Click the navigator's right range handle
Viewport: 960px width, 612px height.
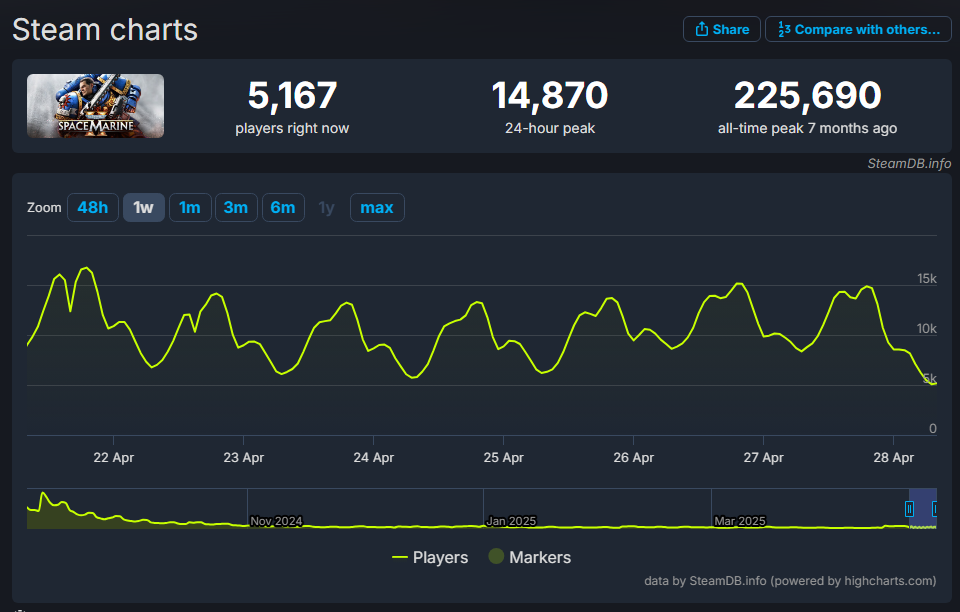pos(934,509)
